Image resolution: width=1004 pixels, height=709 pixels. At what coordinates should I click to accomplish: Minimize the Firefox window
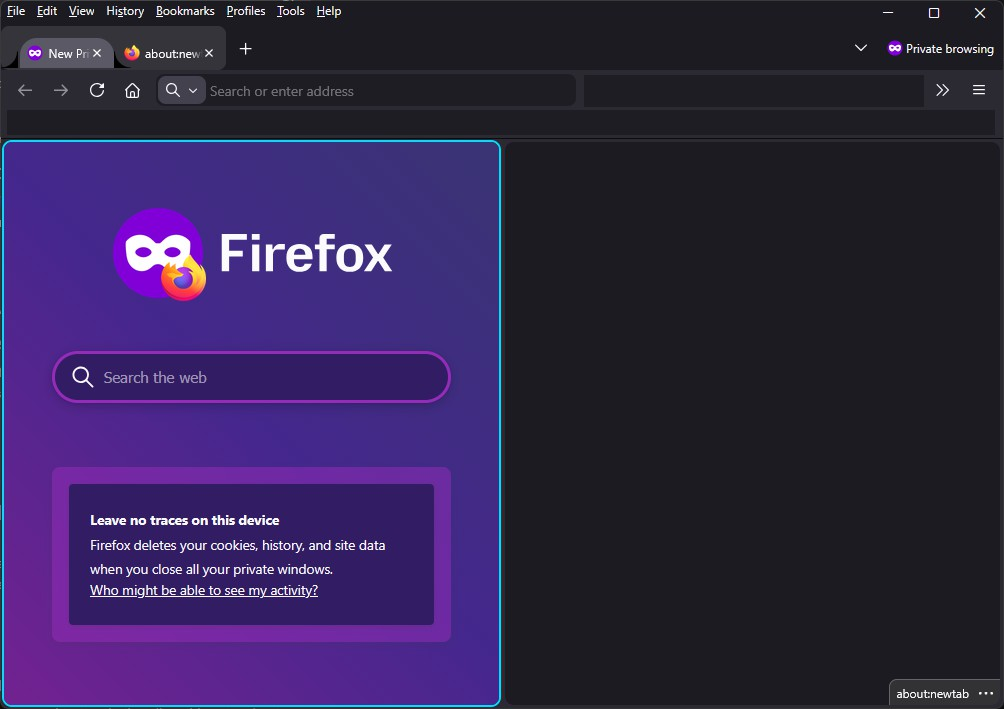coord(887,12)
